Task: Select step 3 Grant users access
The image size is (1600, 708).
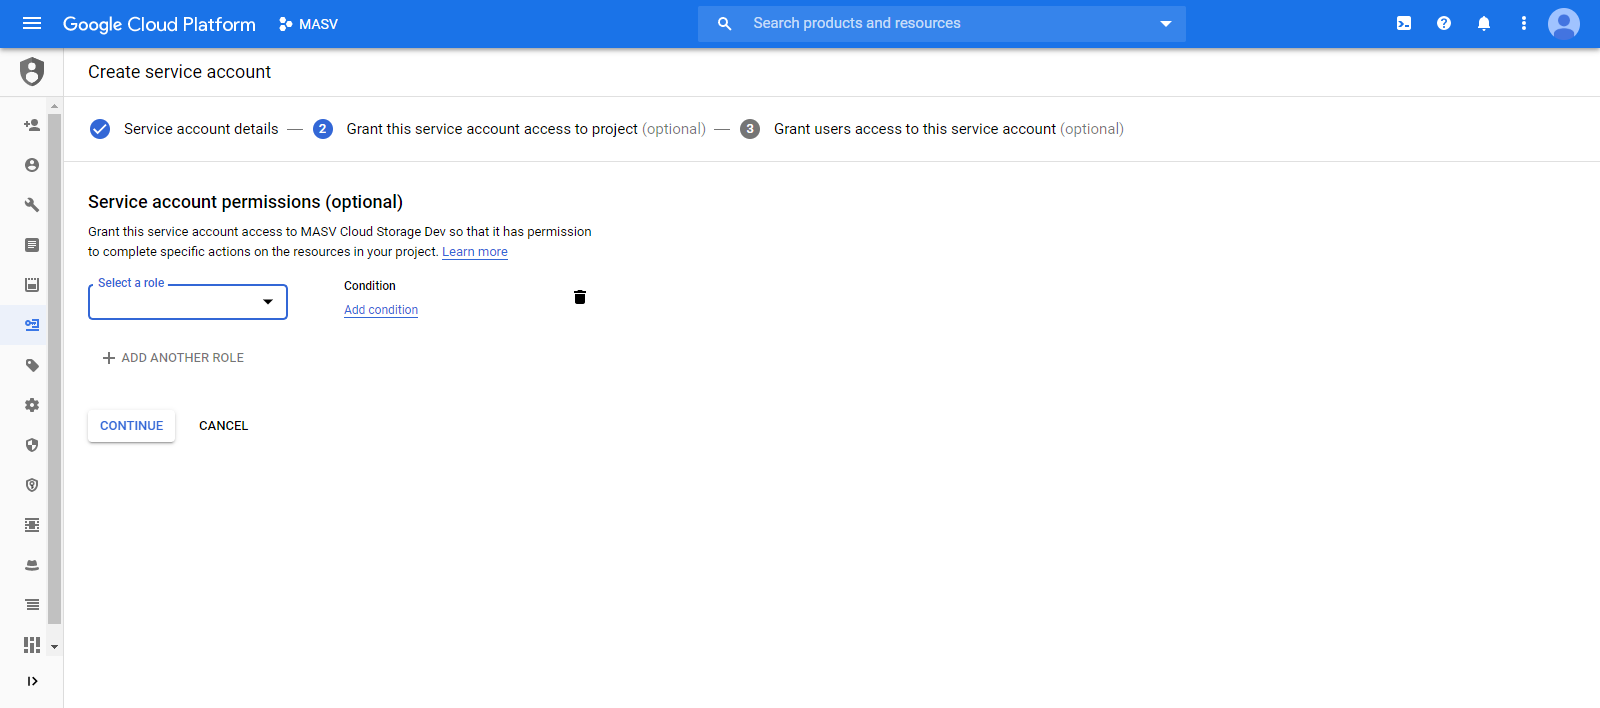Action: [932, 129]
